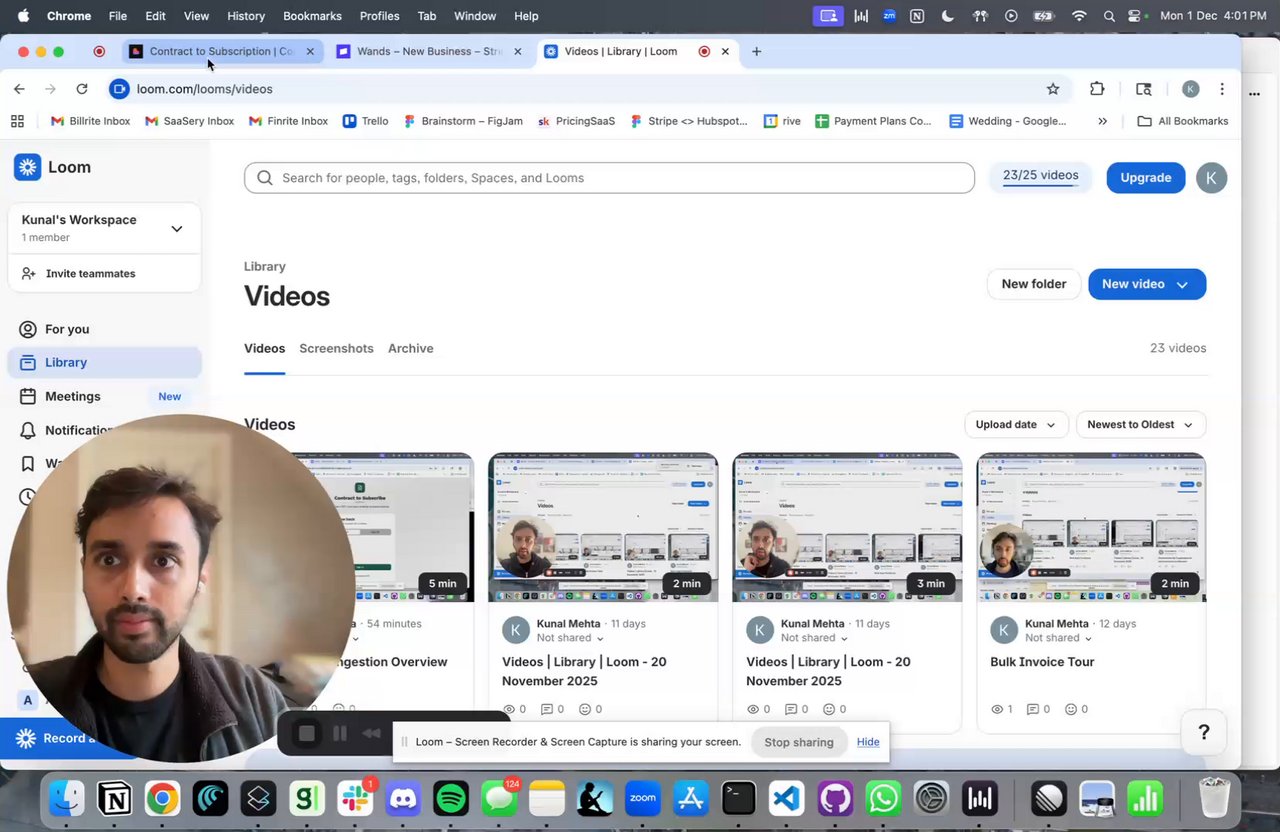This screenshot has height=832, width=1280.
Task: Open Visual Studio Code from the Dock
Action: click(787, 798)
